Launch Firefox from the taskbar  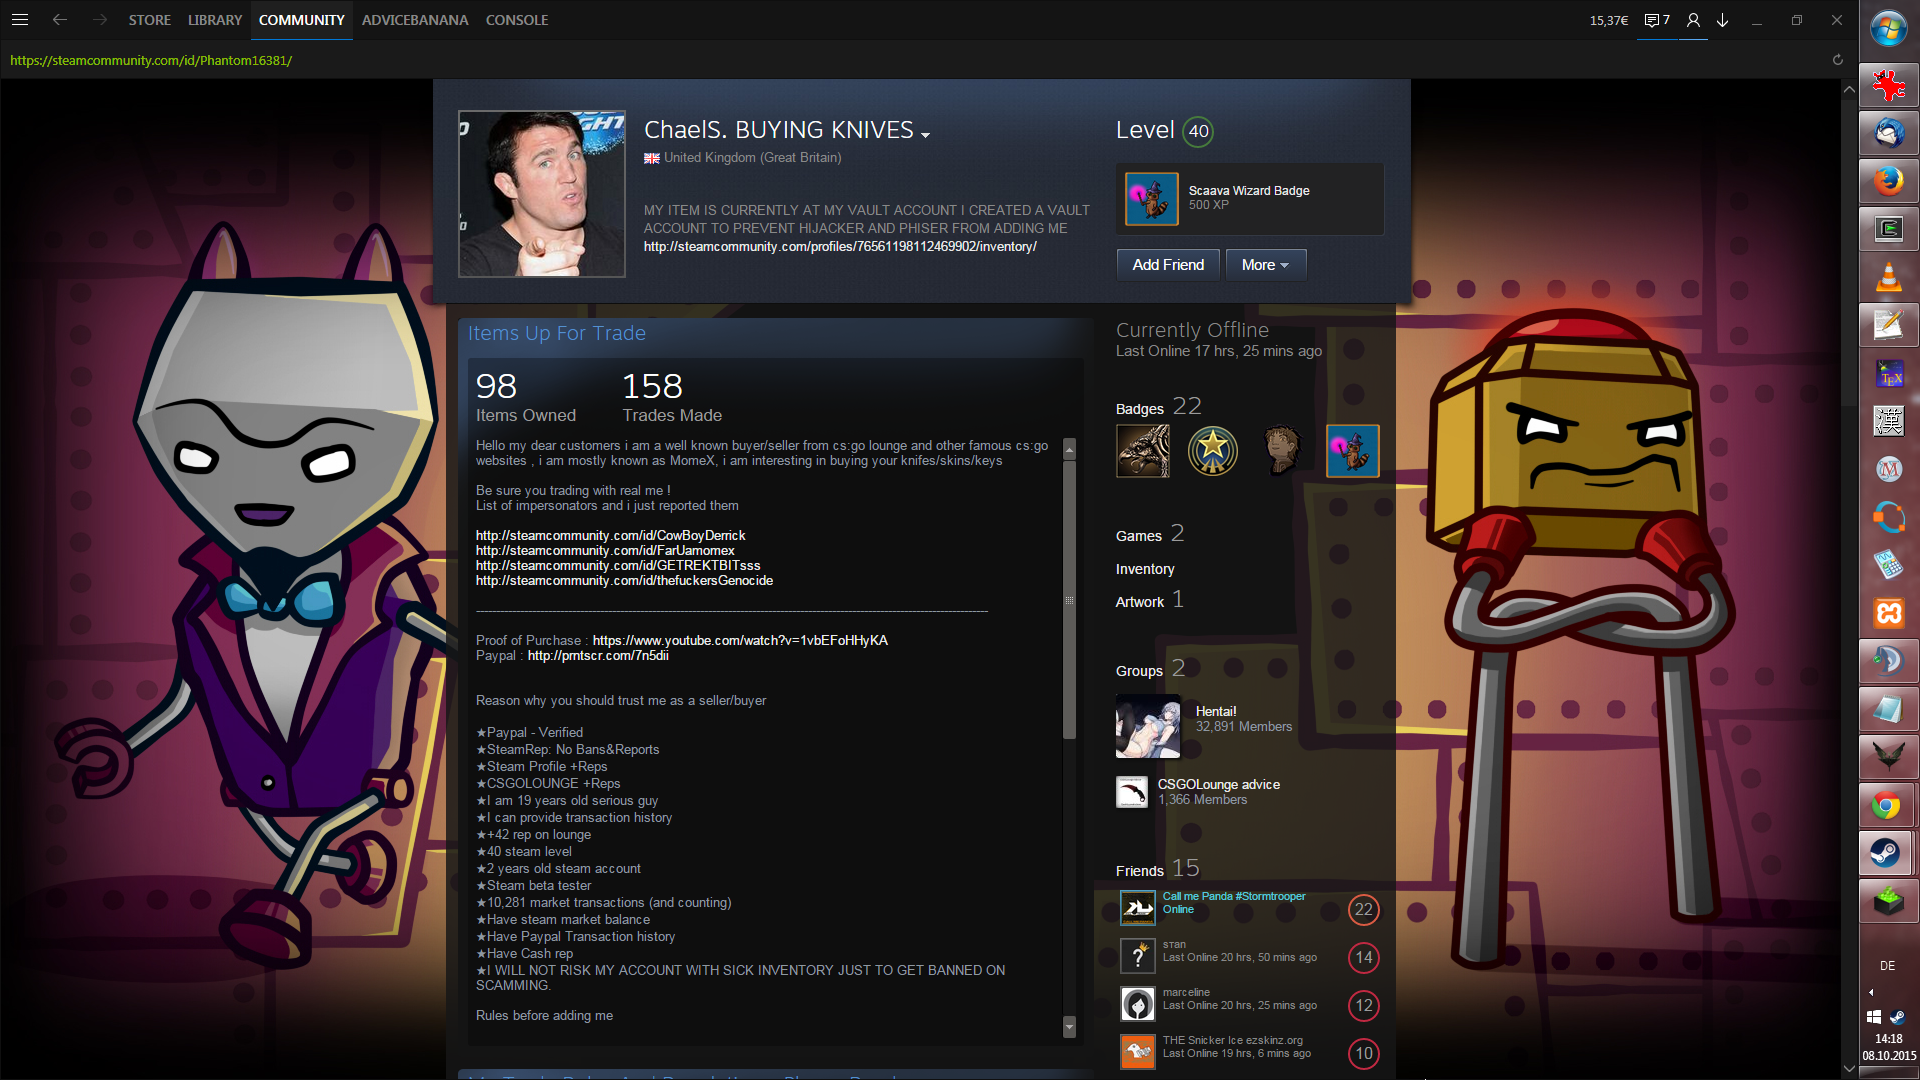point(1888,181)
